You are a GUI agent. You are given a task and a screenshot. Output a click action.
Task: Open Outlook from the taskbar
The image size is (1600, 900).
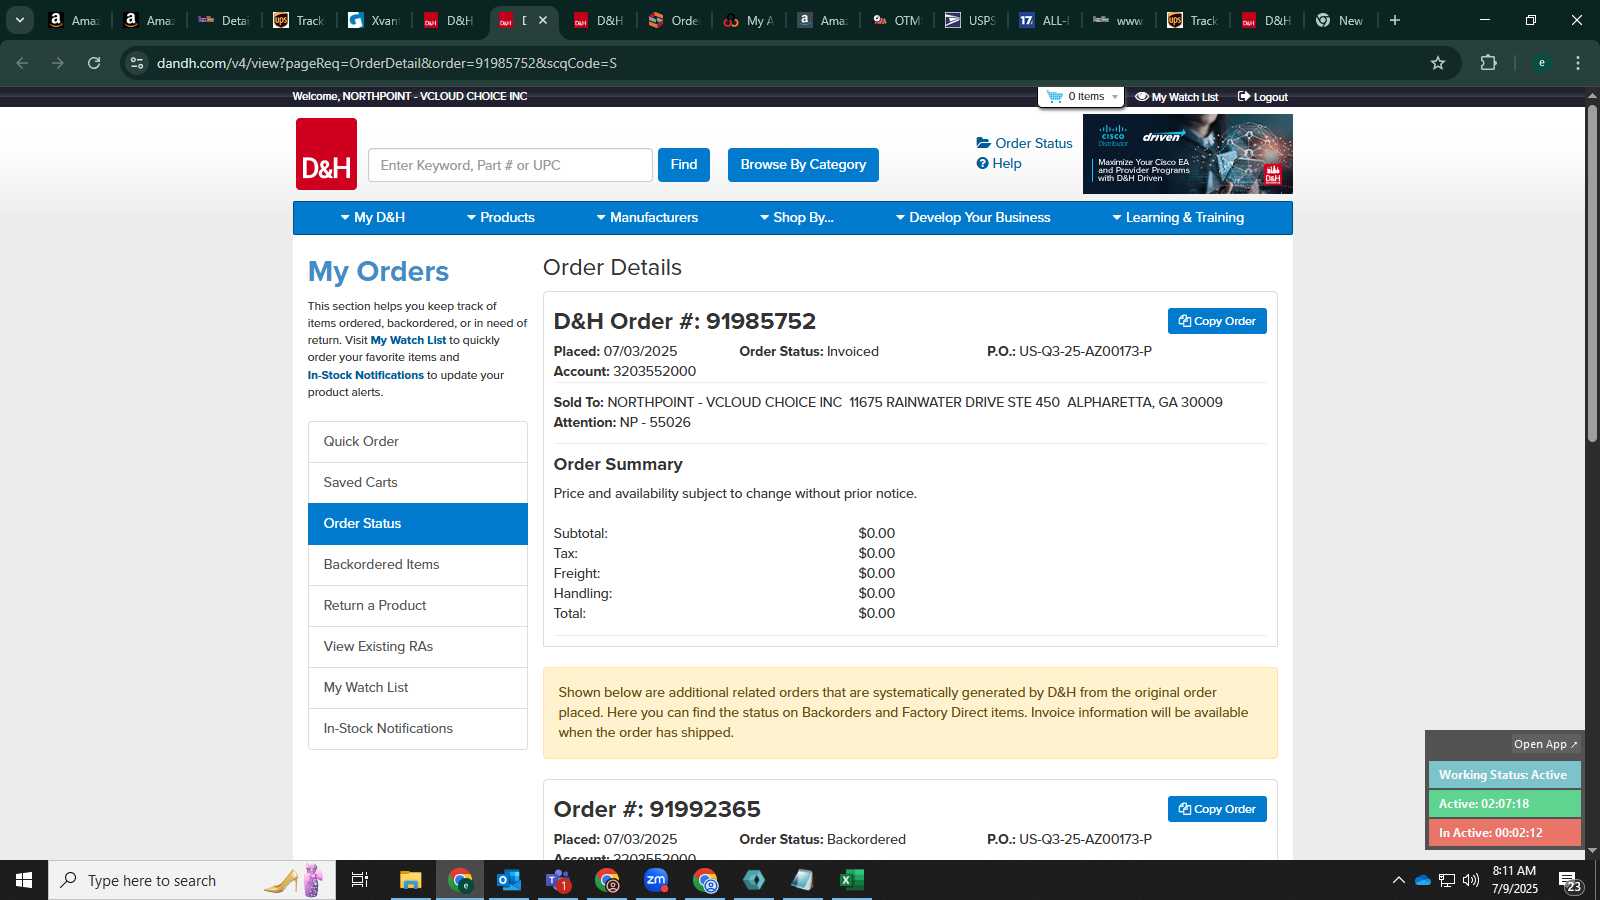(509, 880)
